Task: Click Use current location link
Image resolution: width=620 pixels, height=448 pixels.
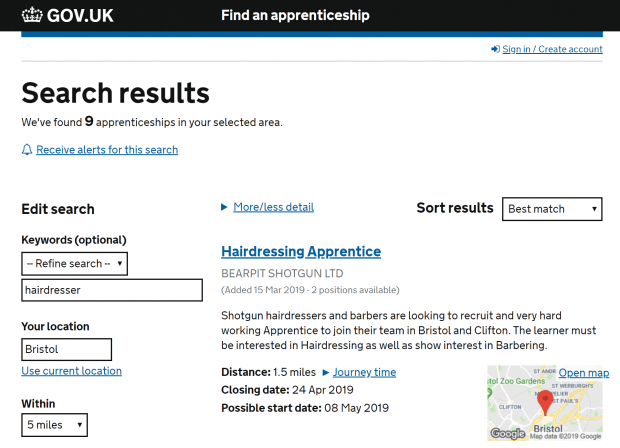Action: coord(71,371)
